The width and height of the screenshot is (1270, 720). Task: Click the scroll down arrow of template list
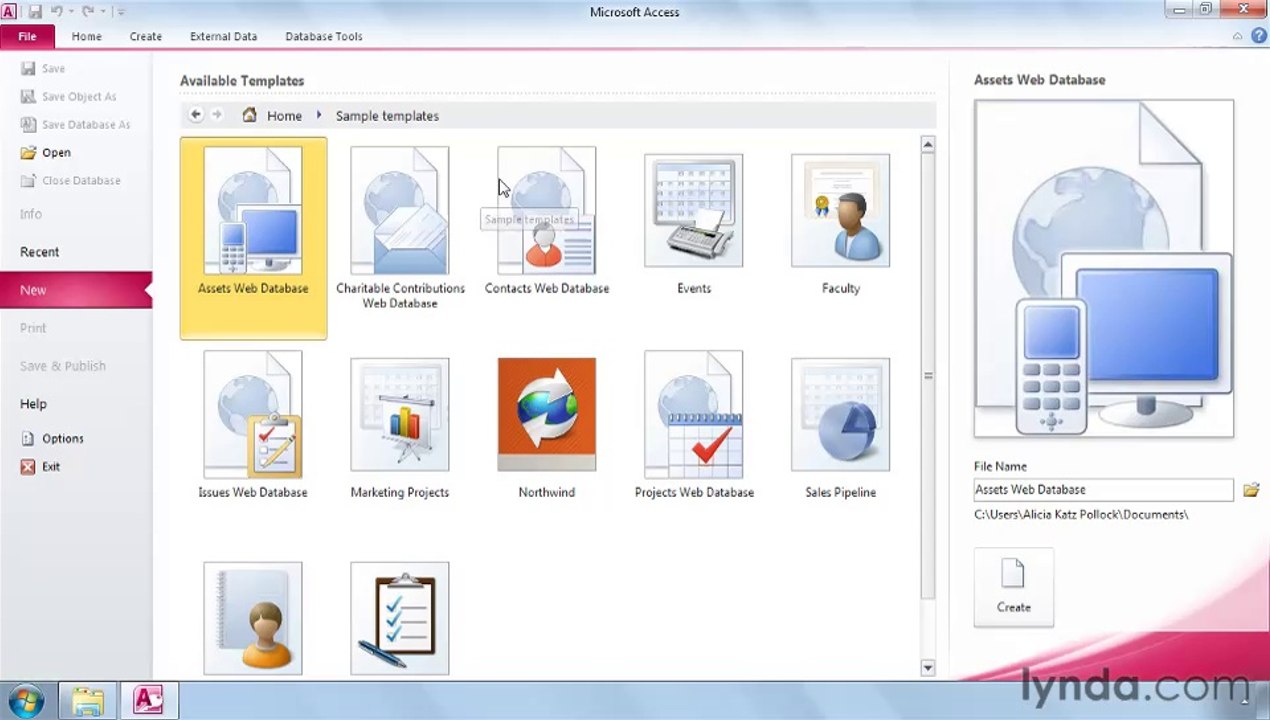tap(928, 668)
